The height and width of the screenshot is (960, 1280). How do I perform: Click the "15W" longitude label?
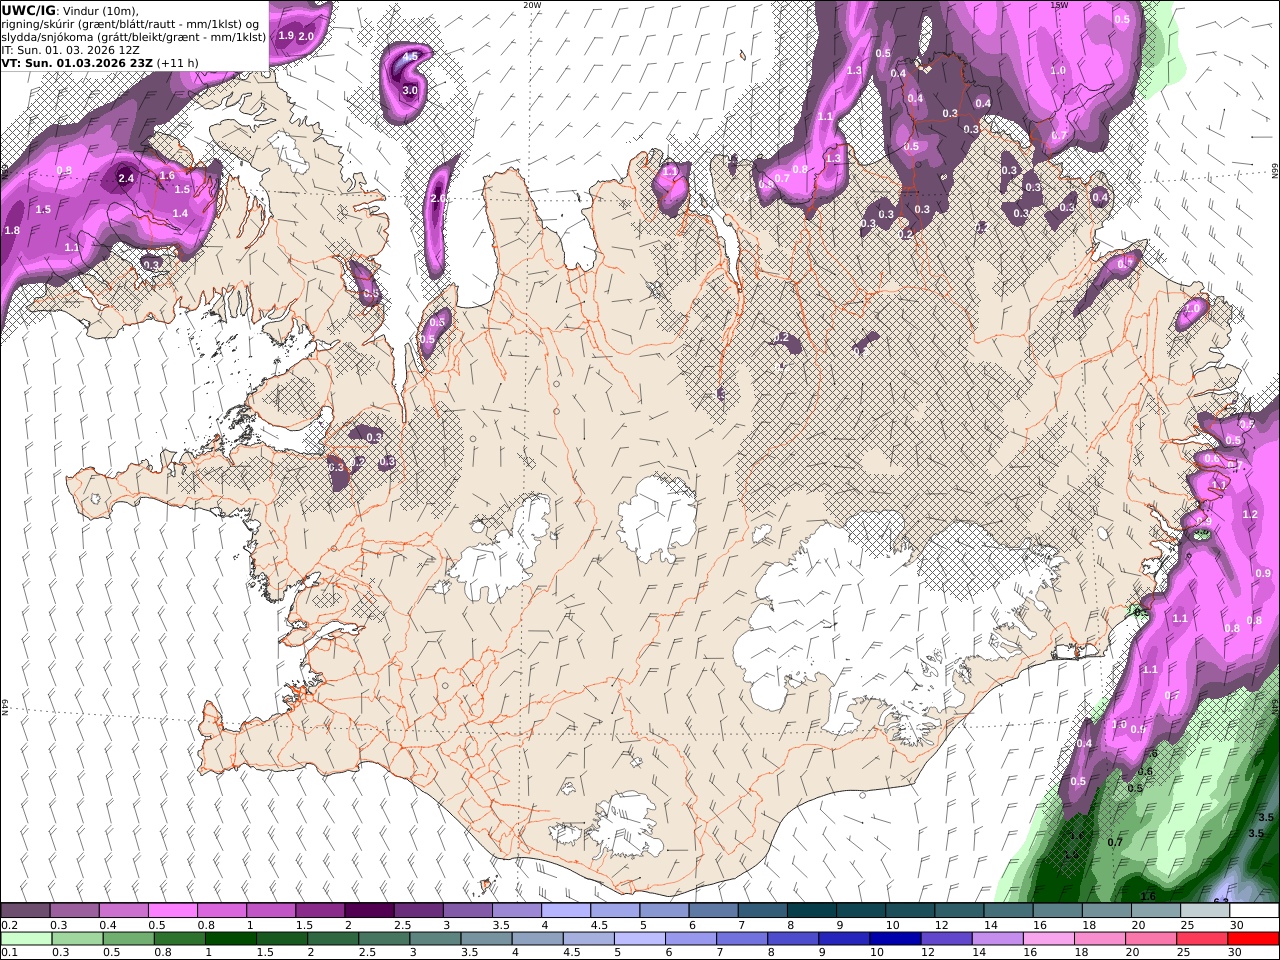click(x=1059, y=4)
